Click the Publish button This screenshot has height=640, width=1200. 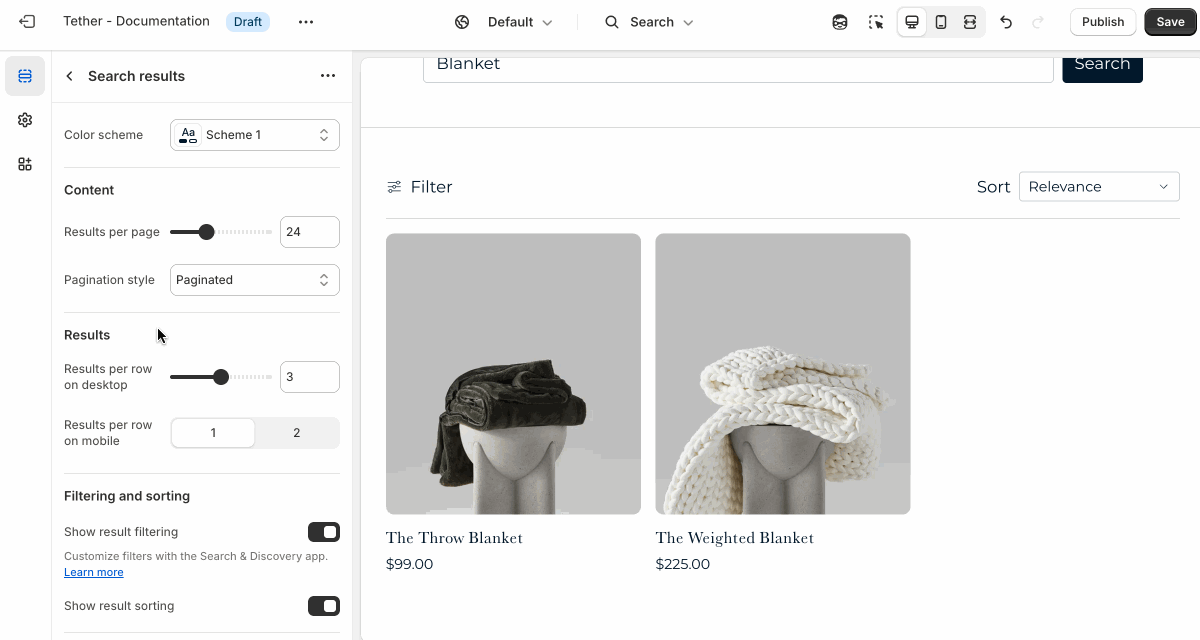(x=1103, y=22)
